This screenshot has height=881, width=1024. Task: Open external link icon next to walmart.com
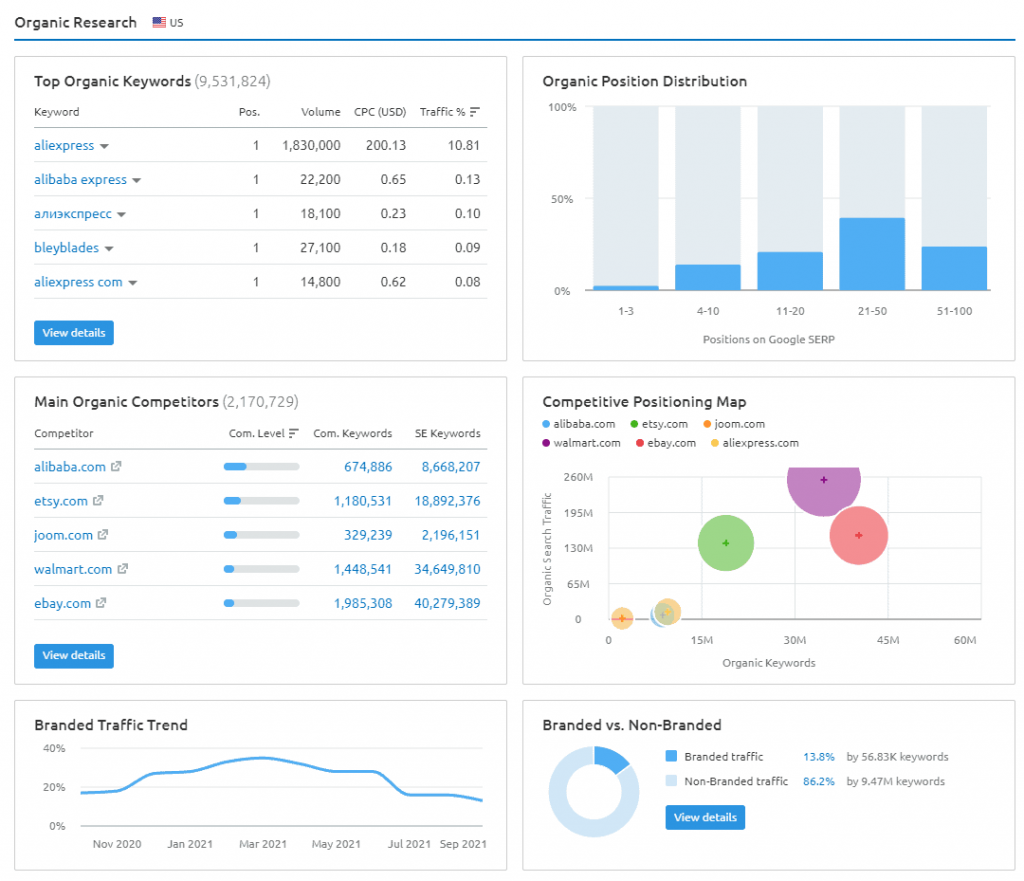[x=123, y=569]
